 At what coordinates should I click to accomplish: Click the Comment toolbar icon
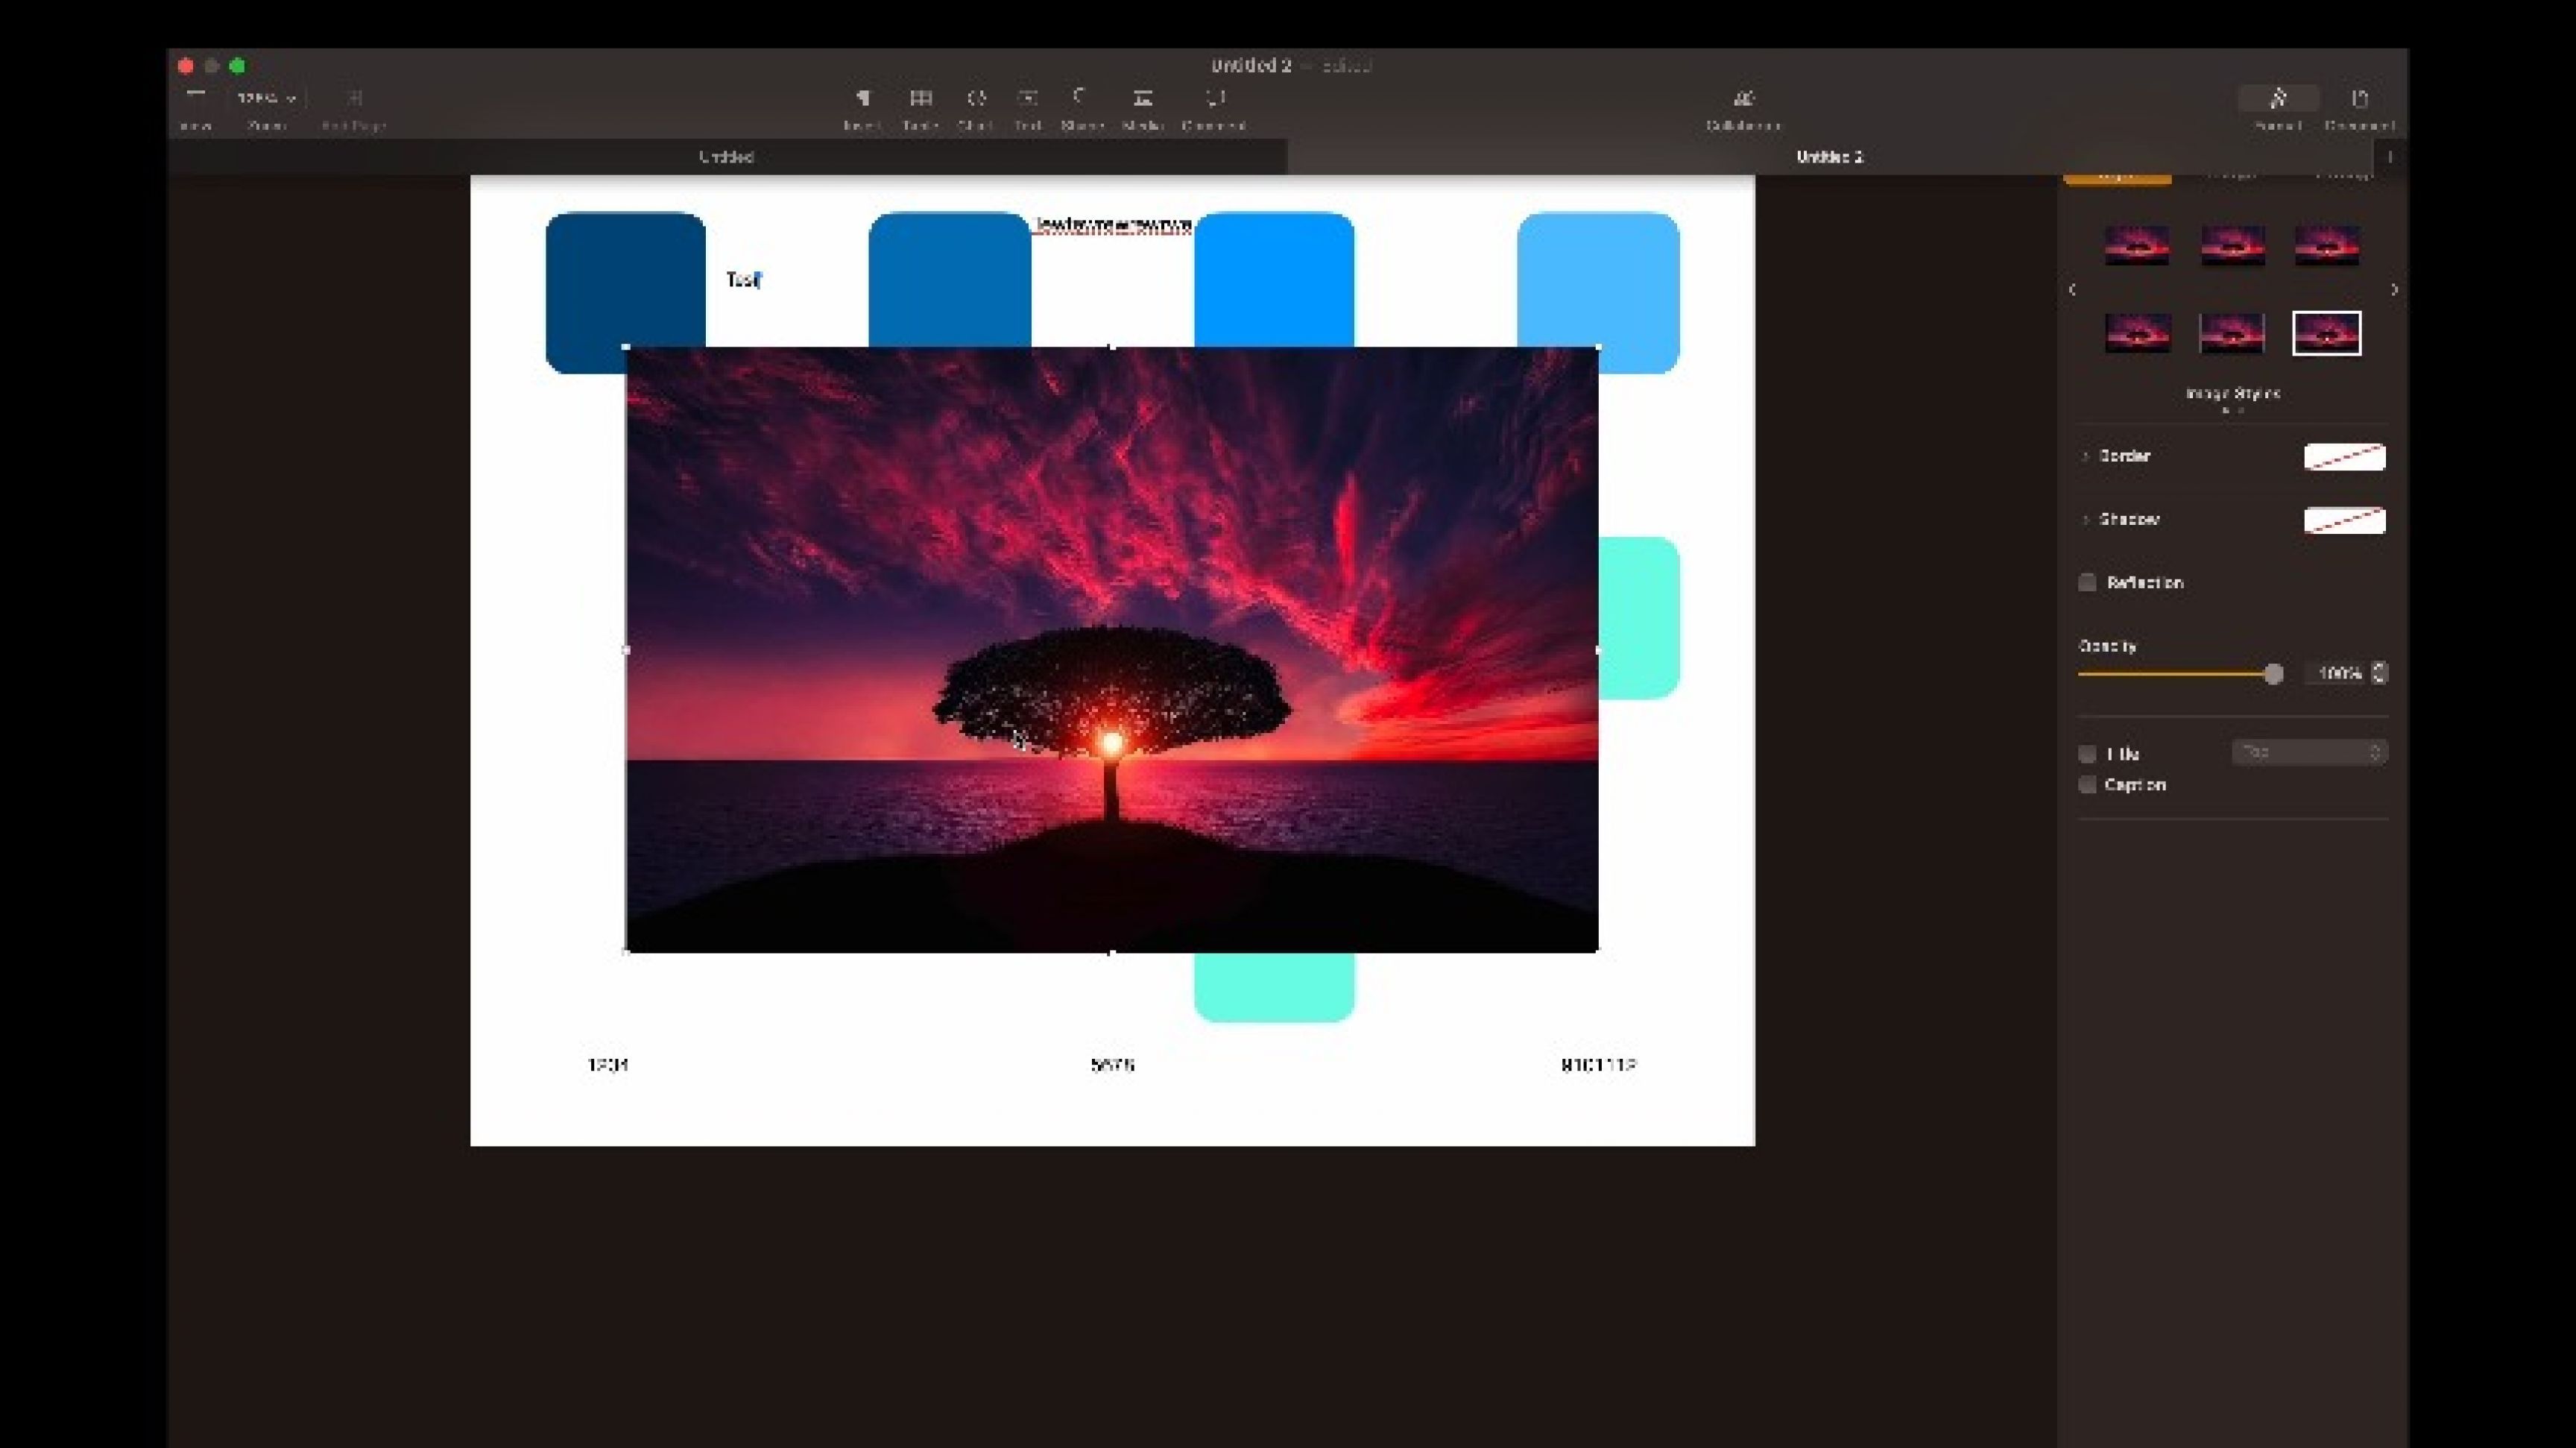coord(1214,98)
